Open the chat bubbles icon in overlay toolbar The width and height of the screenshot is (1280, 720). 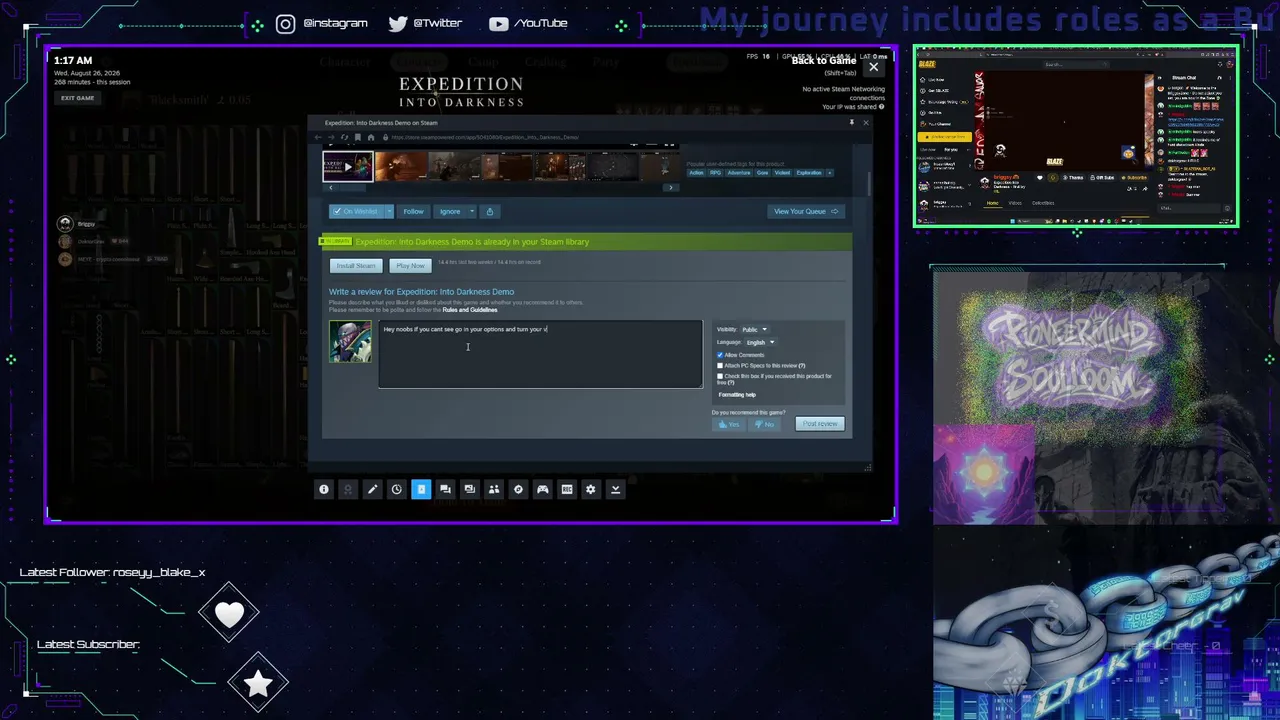445,489
